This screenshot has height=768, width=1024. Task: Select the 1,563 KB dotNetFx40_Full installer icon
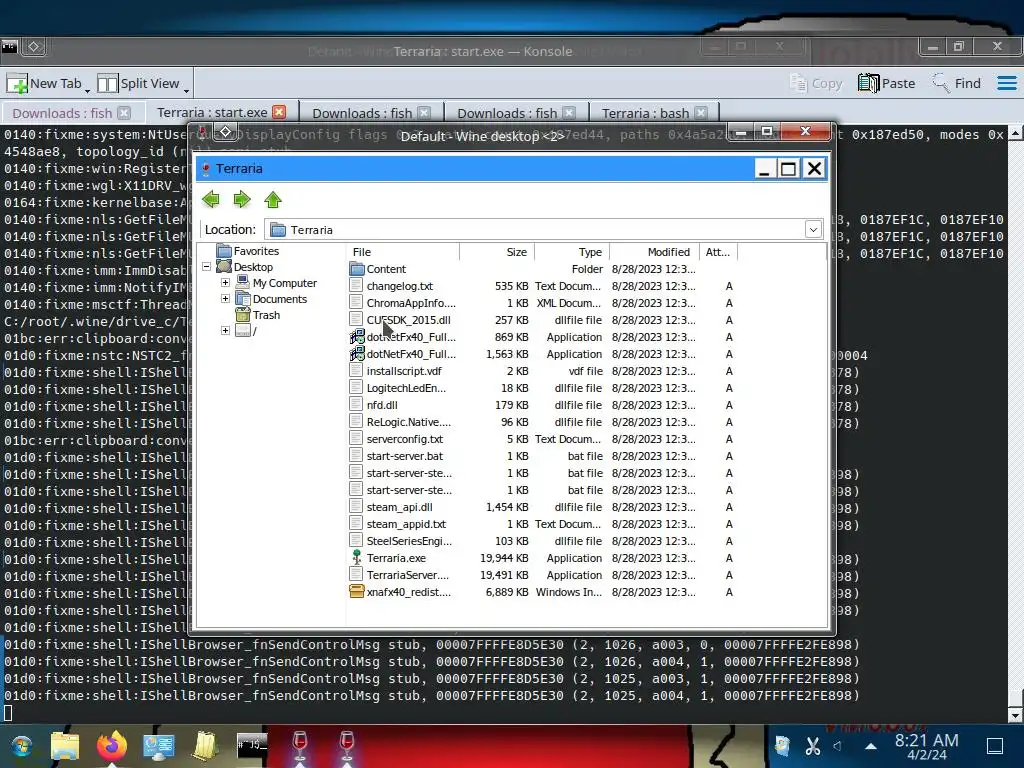(357, 353)
